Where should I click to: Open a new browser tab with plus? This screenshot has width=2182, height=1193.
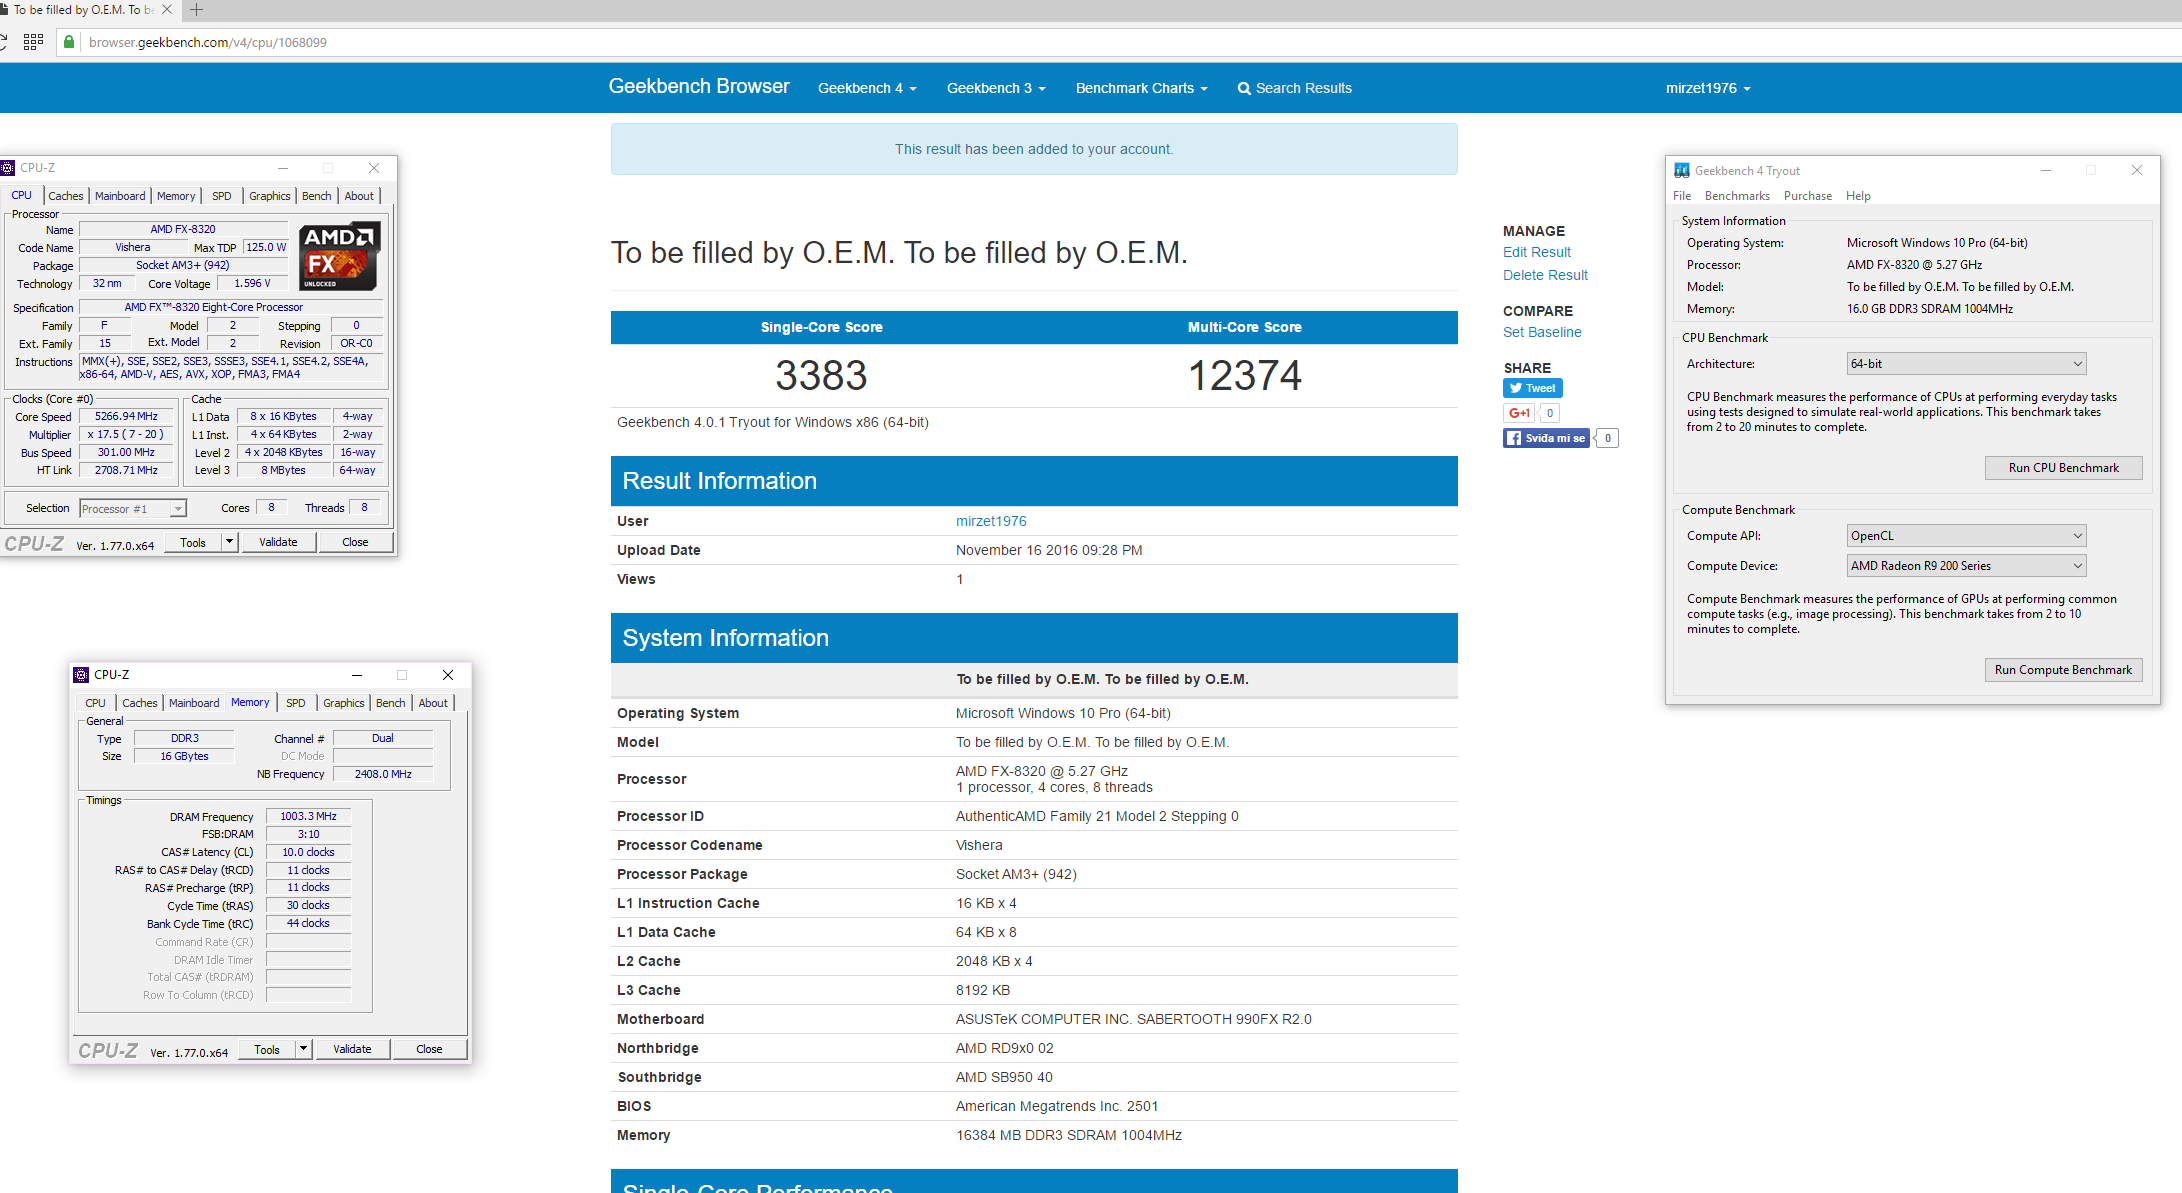(196, 10)
